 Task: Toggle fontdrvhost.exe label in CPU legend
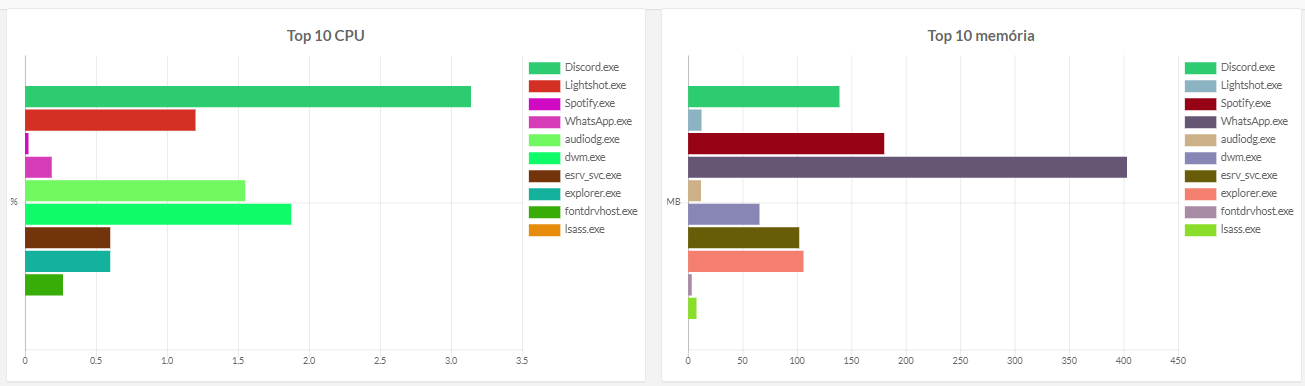pos(601,211)
